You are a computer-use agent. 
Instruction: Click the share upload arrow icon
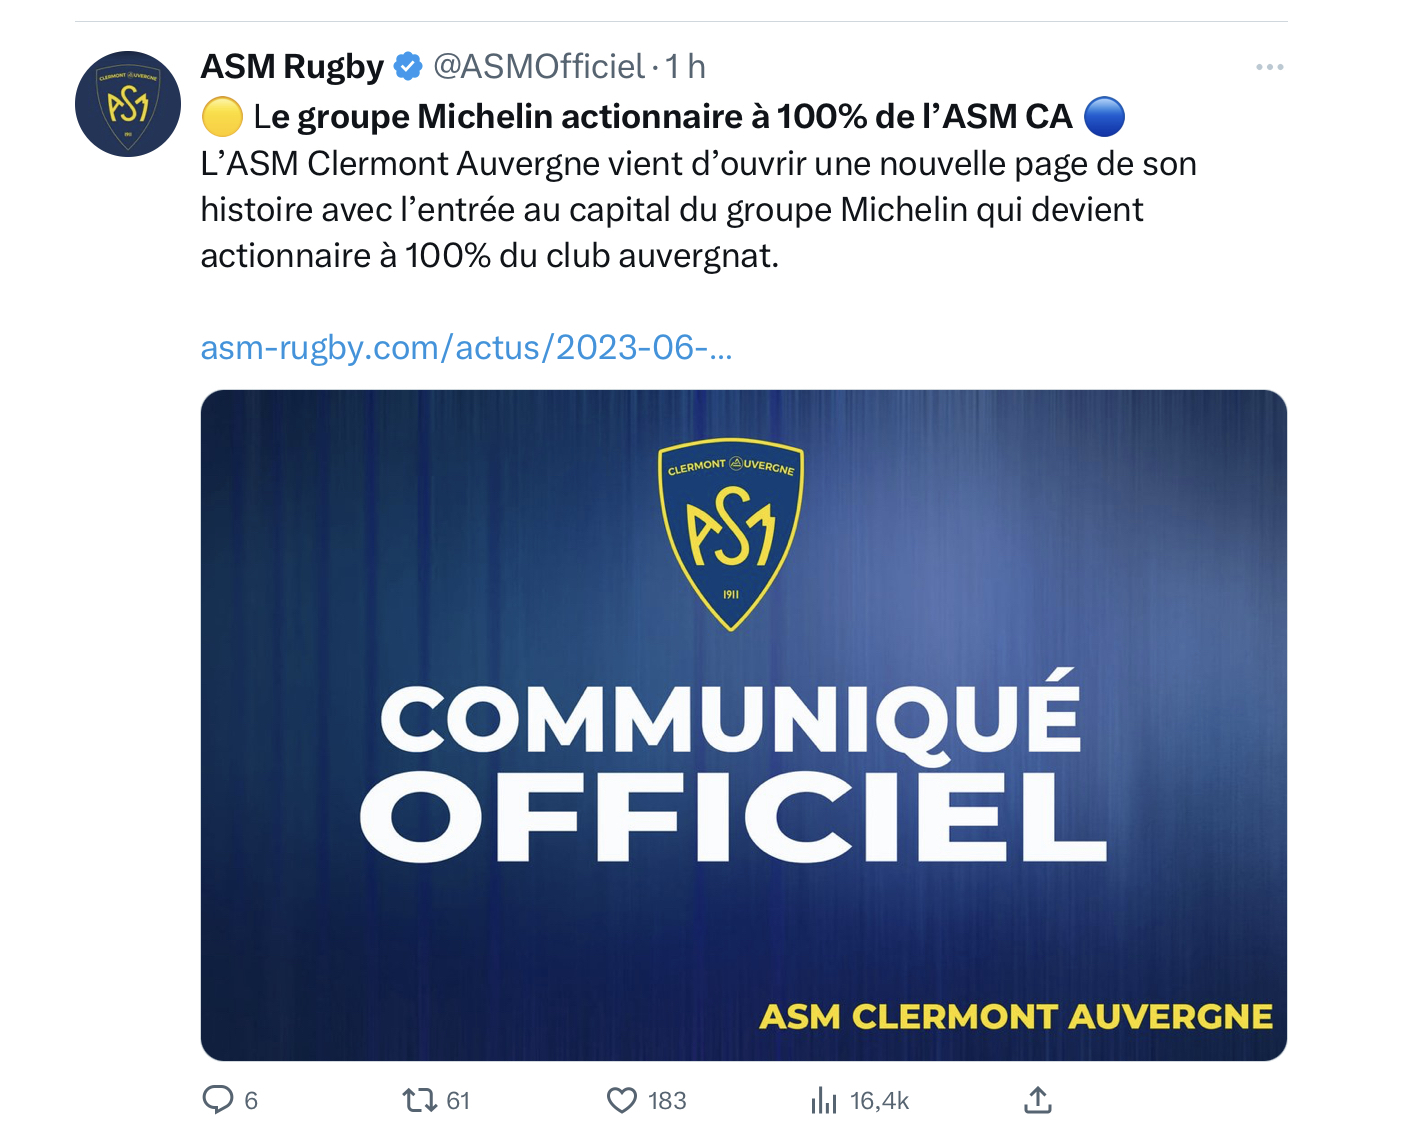(x=1038, y=1100)
